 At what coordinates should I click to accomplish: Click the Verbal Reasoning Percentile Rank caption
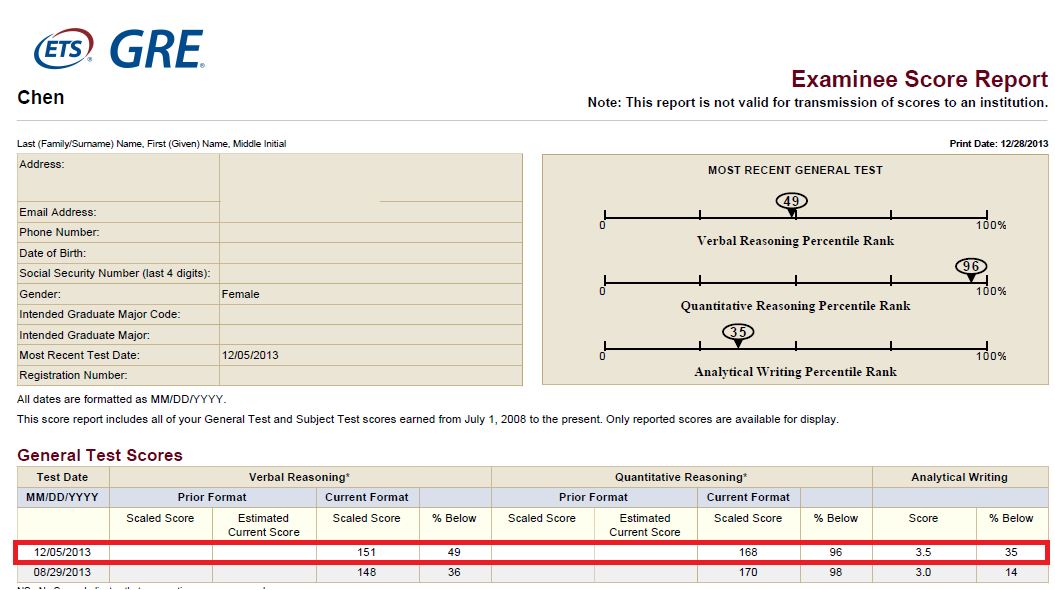pos(795,241)
